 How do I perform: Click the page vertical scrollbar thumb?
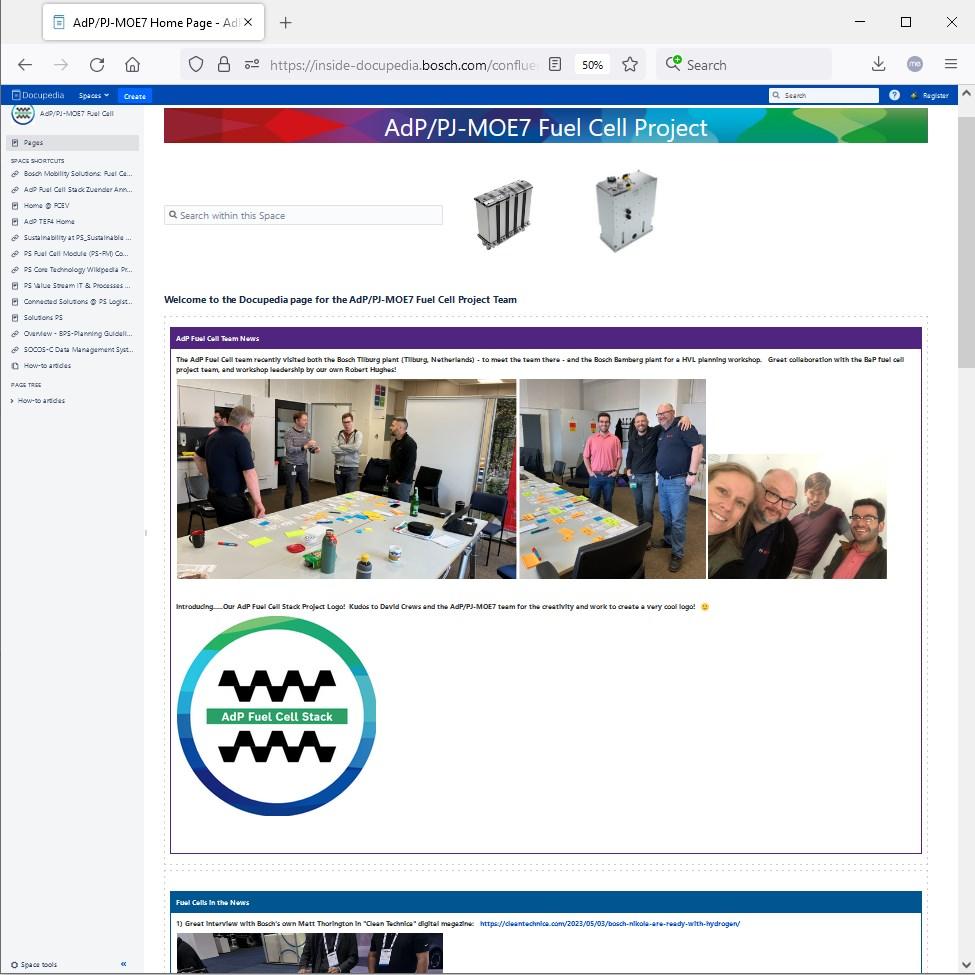[x=966, y=243]
